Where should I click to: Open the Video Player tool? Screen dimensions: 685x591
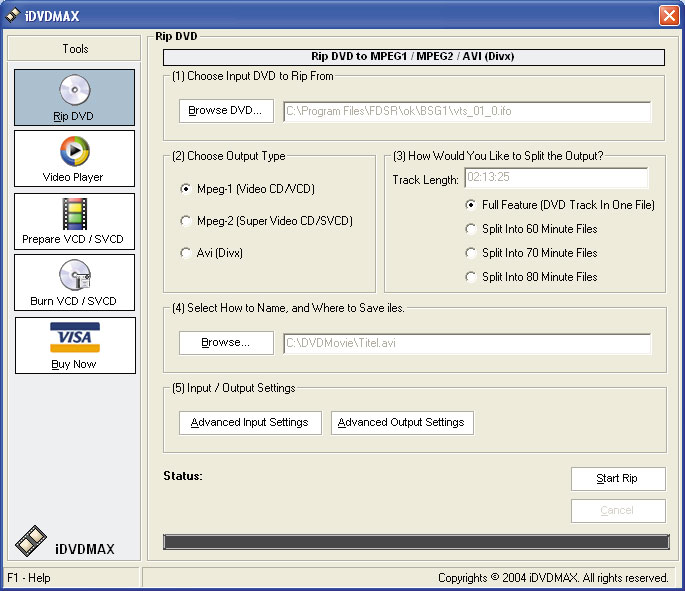coord(75,159)
